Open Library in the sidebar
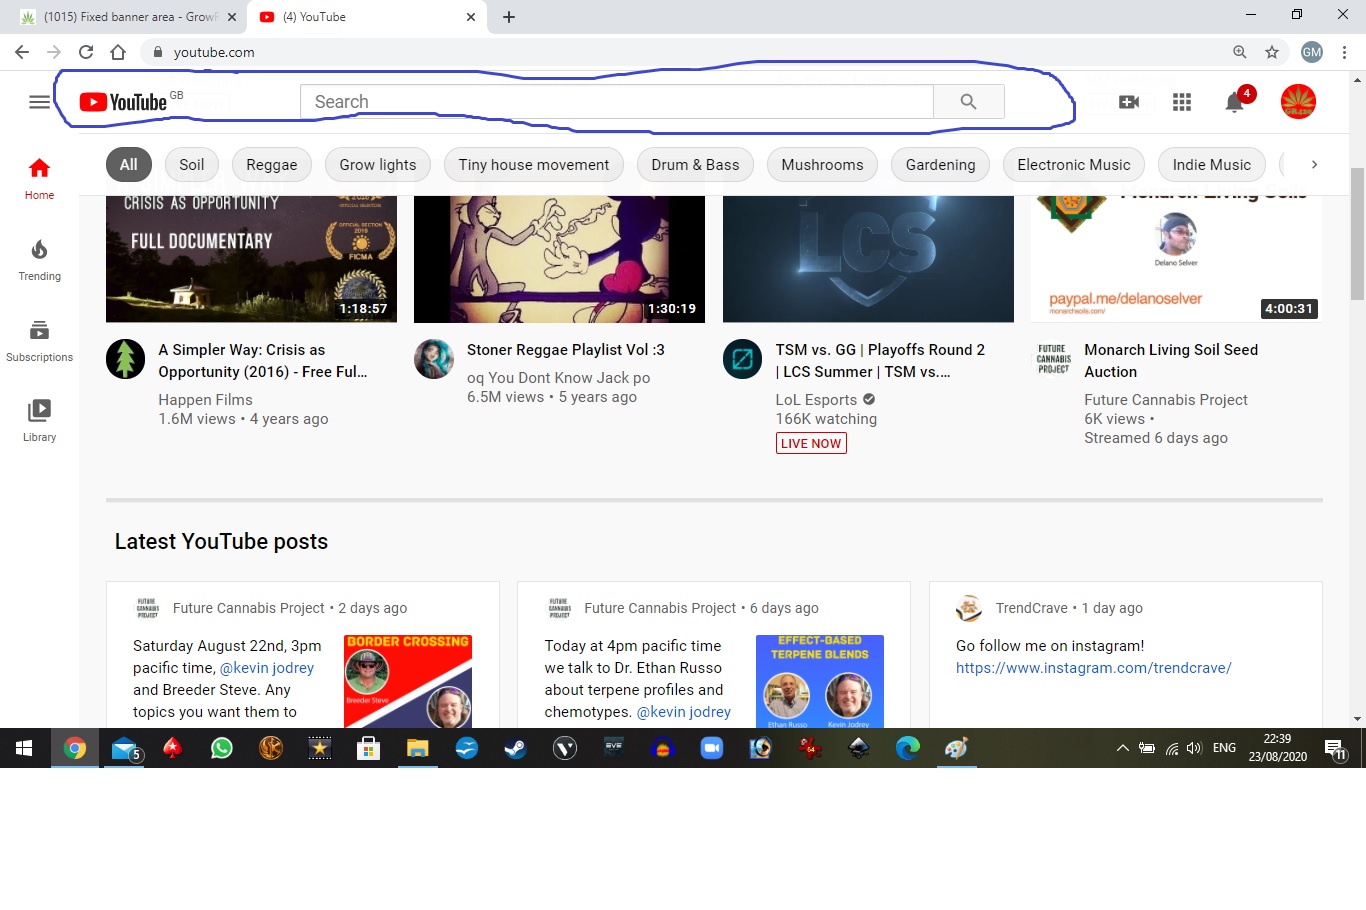This screenshot has width=1366, height=910. tap(39, 421)
